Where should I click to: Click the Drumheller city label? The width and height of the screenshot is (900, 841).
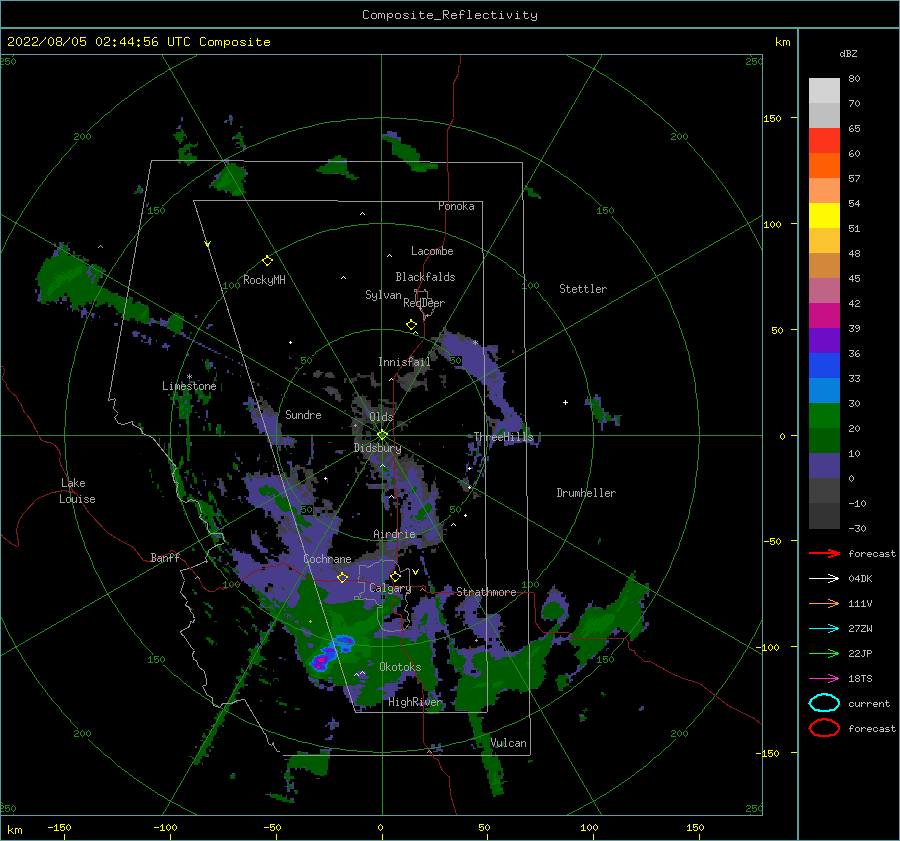point(586,493)
